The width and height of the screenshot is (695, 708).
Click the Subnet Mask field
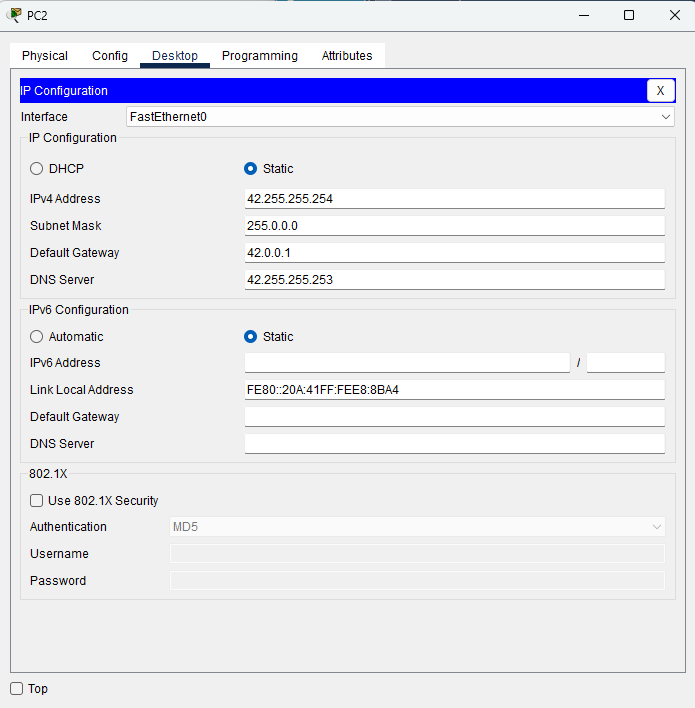pyautogui.click(x=454, y=226)
